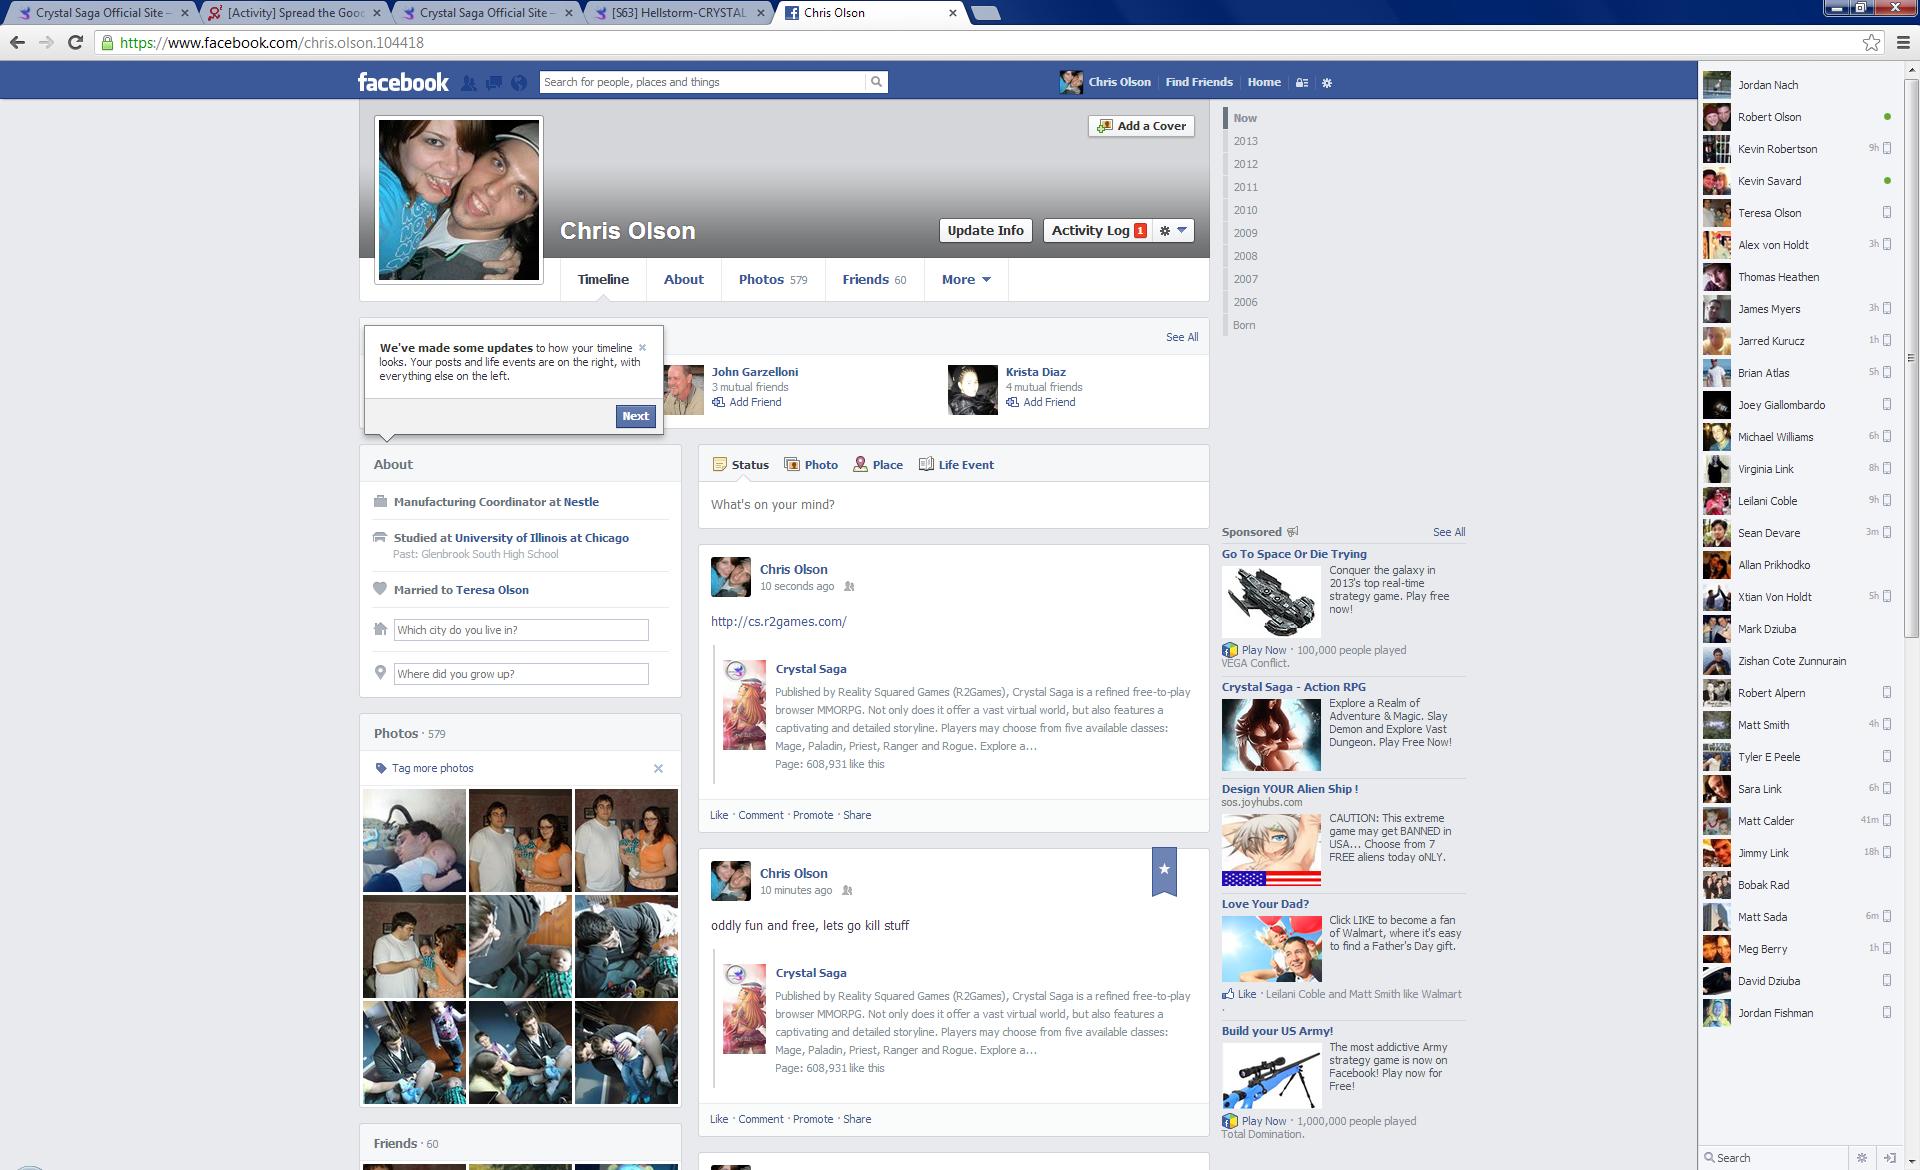This screenshot has width=1920, height=1170.
Task: Open messages icon in Facebook header
Action: pos(493,83)
